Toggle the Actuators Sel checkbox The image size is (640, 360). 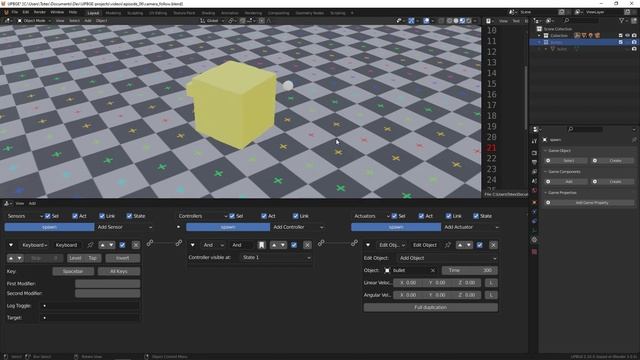coord(394,216)
